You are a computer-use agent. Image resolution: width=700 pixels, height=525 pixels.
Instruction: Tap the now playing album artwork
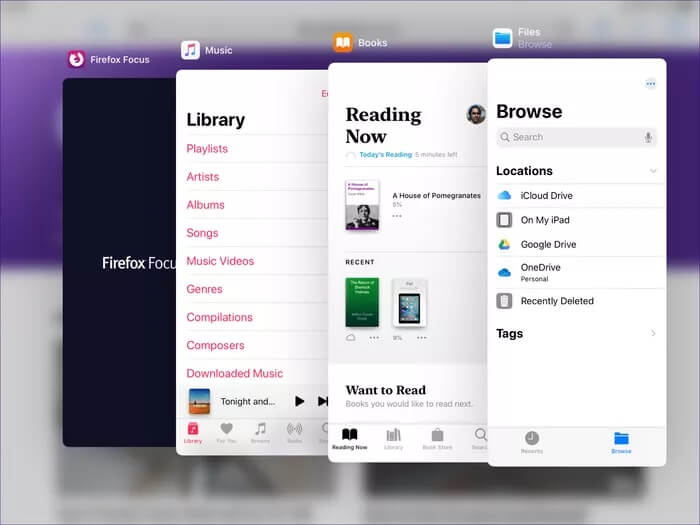coord(200,401)
